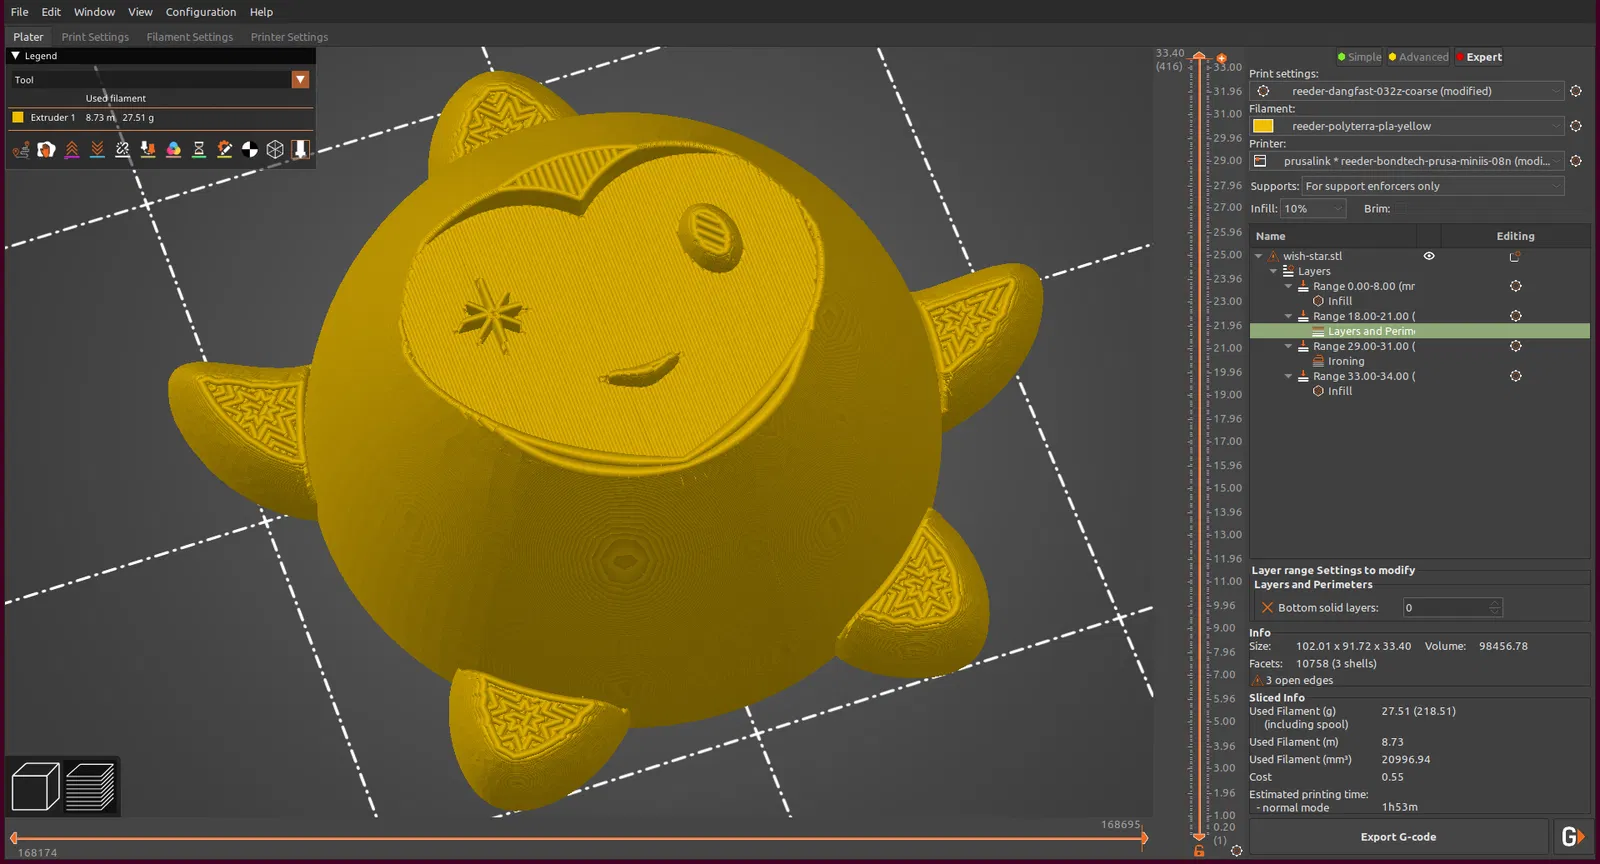Open settings cog for Range 29.00-31.00

click(x=1515, y=346)
